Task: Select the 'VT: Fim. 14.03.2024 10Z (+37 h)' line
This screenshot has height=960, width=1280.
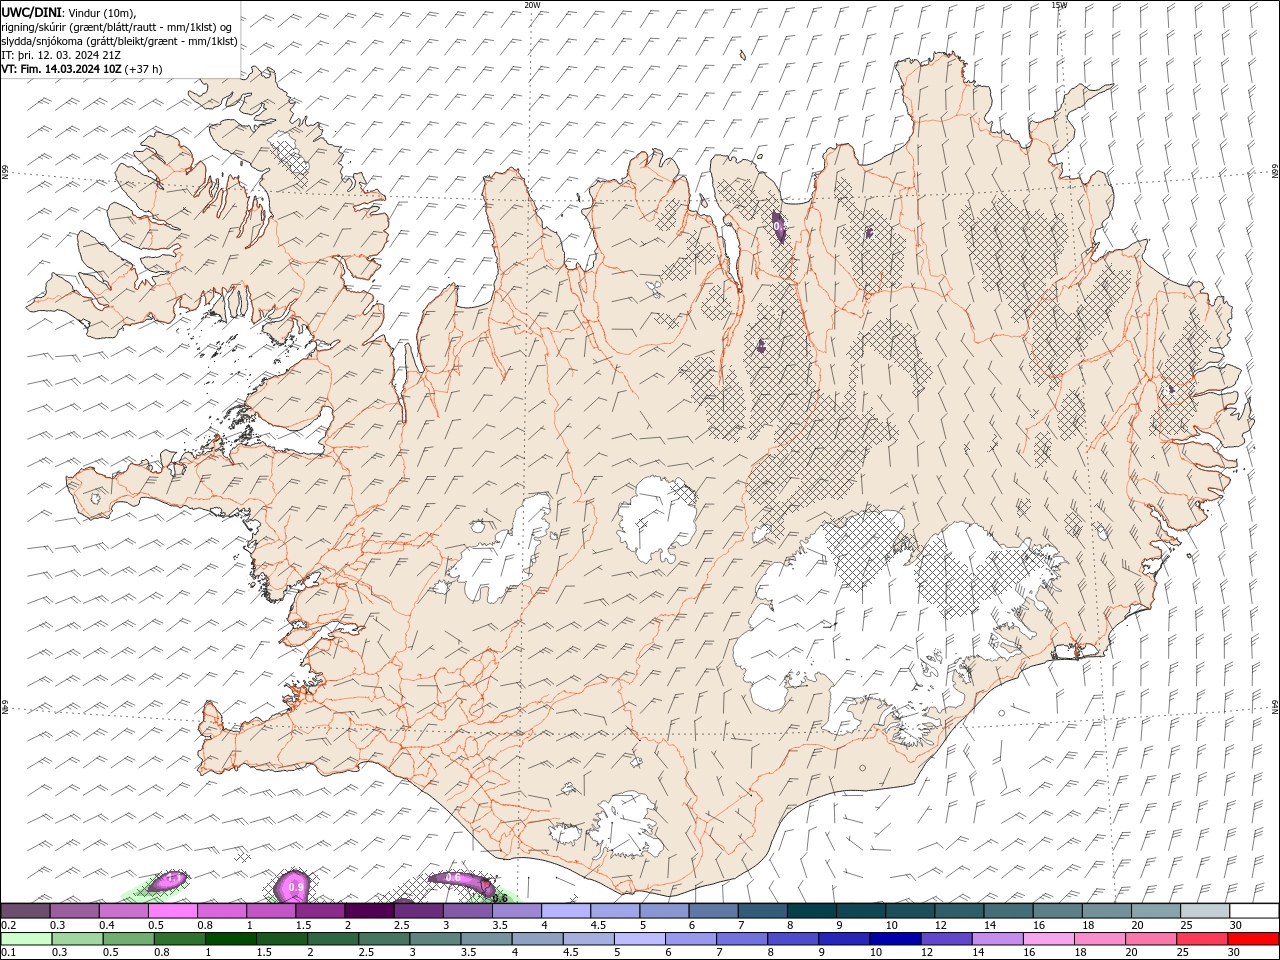Action: [82, 69]
